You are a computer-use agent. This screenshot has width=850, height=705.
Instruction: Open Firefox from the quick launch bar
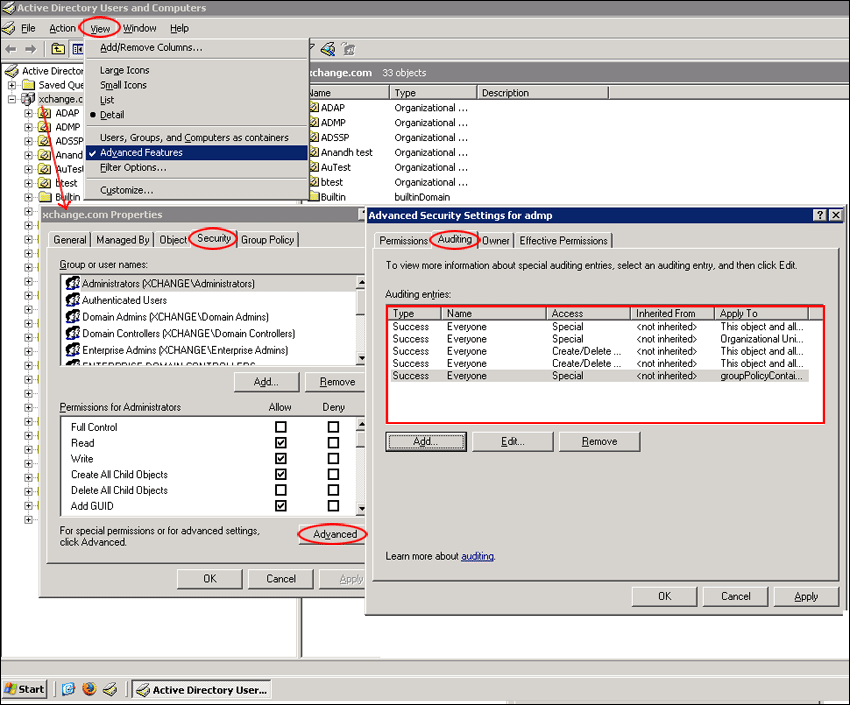89,689
